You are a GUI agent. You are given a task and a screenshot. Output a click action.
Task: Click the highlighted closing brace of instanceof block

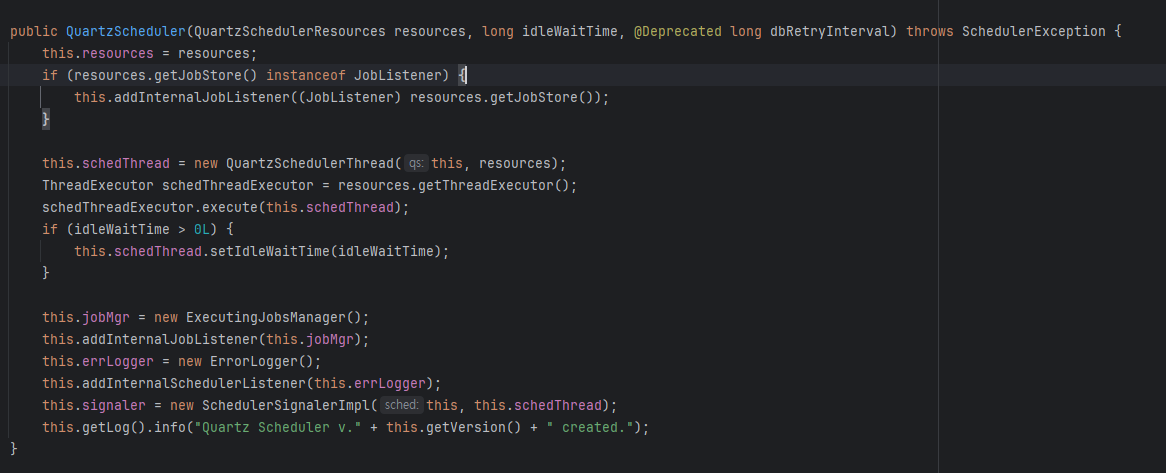pos(46,119)
